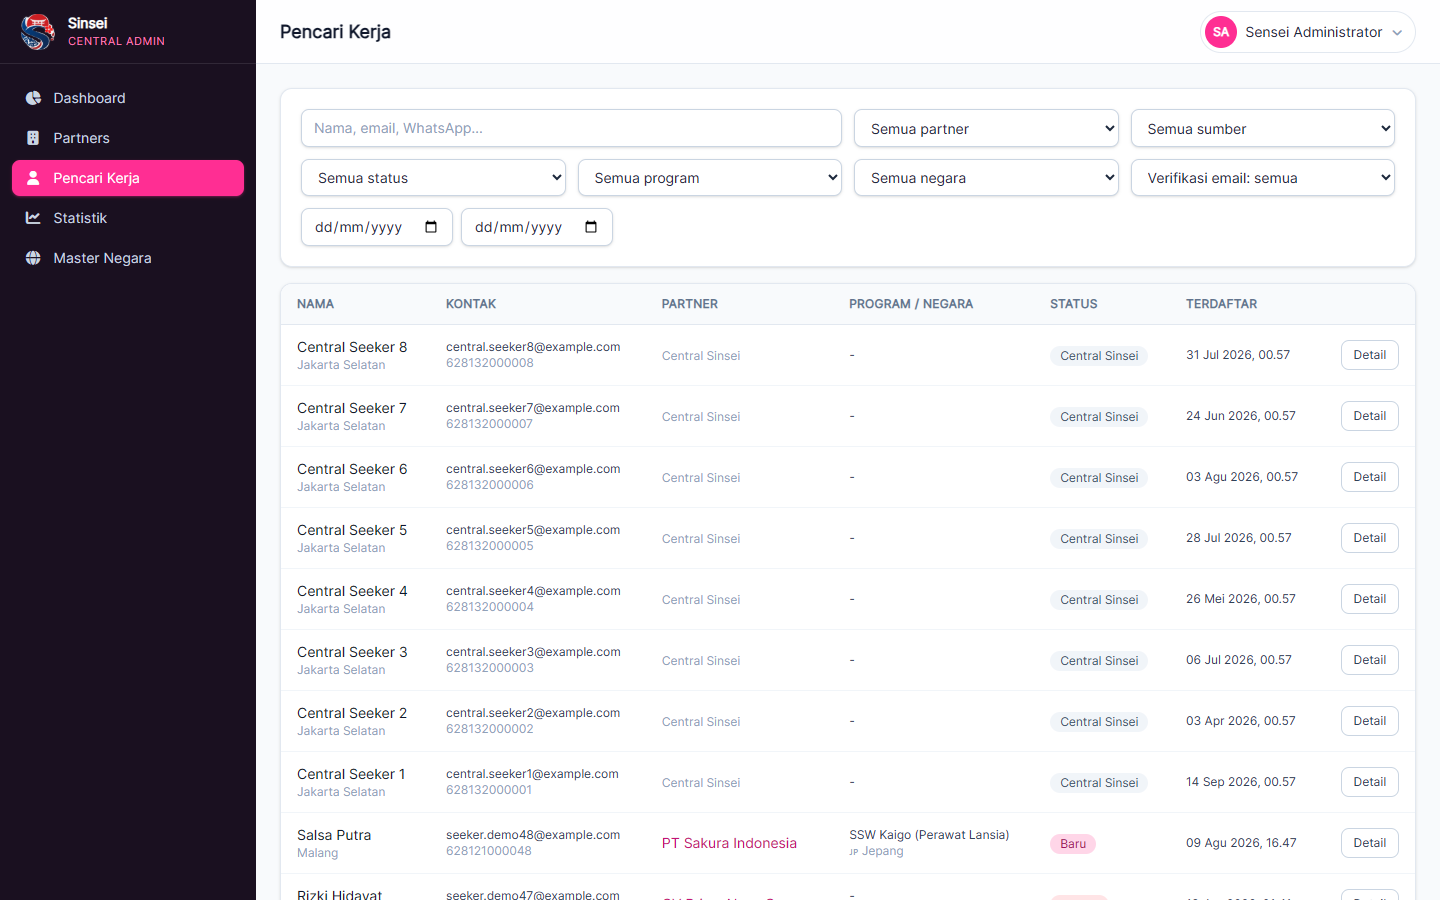The image size is (1440, 900).
Task: Select the Pencari Kerja sidebar item
Action: coord(128,178)
